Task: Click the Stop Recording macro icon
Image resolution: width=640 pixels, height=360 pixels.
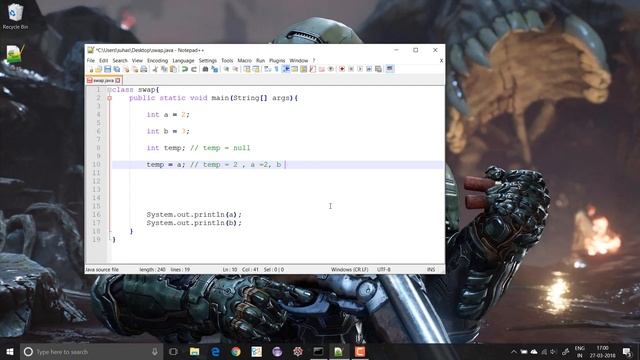Action: tap(351, 69)
